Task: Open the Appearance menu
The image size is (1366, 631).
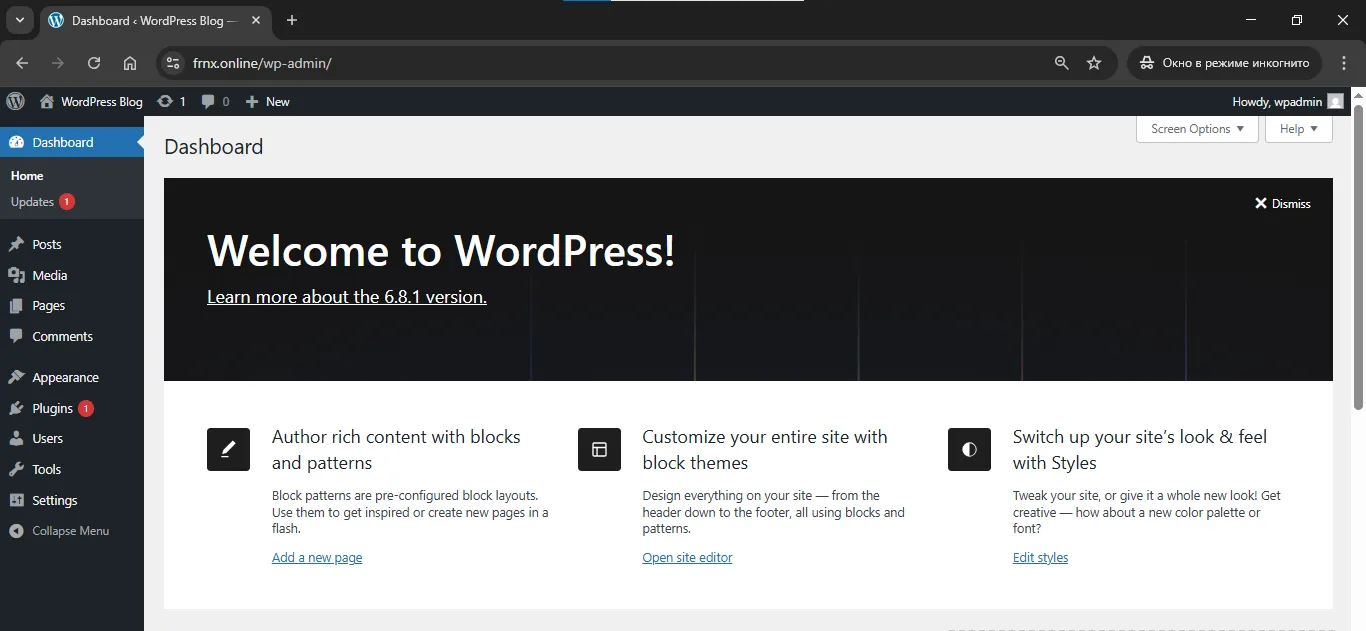Action: pos(72,377)
